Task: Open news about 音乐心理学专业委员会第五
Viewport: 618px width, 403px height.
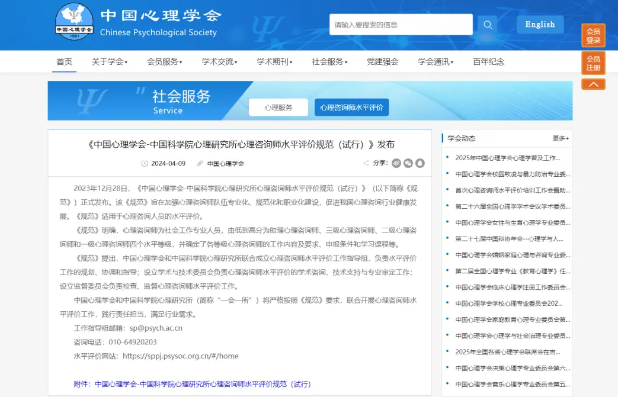Action: point(513,384)
